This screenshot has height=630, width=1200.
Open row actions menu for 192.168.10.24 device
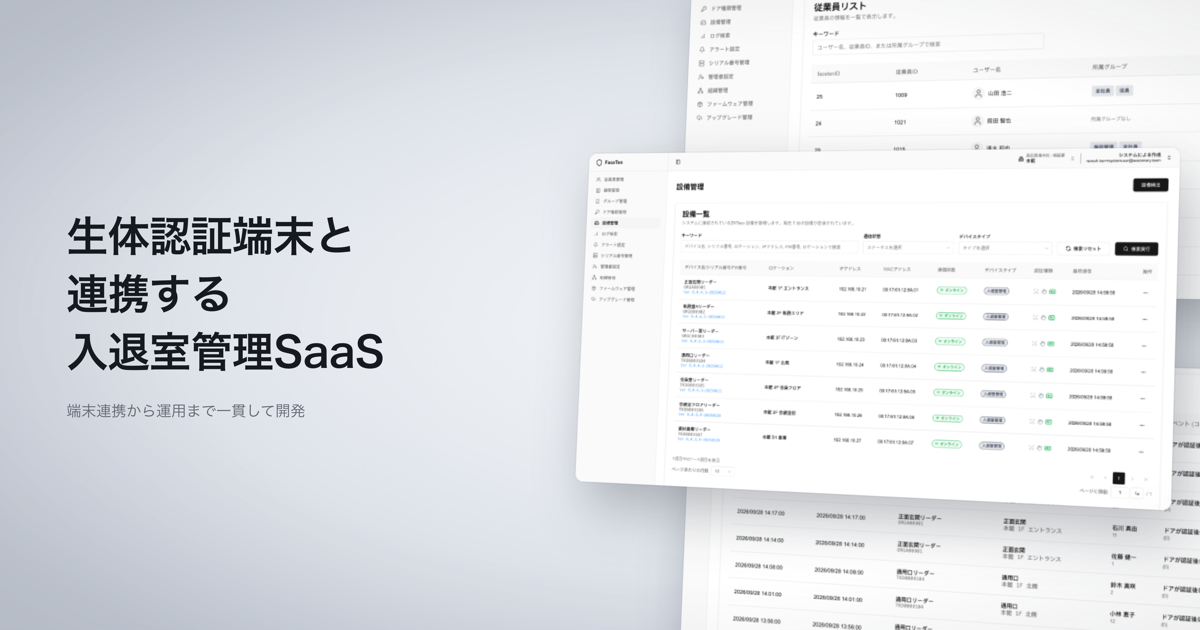[x=1143, y=372]
